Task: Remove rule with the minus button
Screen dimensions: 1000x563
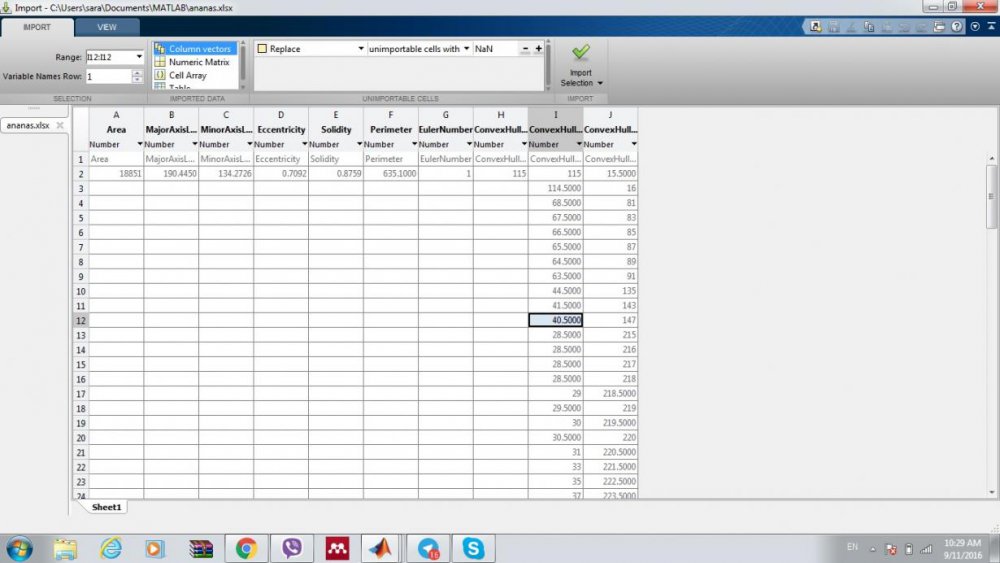Action: coord(525,48)
